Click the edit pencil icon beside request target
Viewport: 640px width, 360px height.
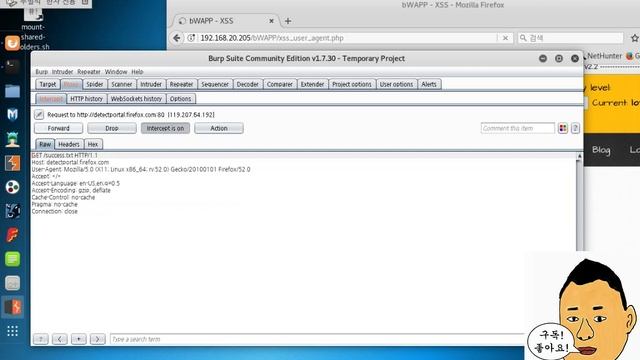coord(39,115)
